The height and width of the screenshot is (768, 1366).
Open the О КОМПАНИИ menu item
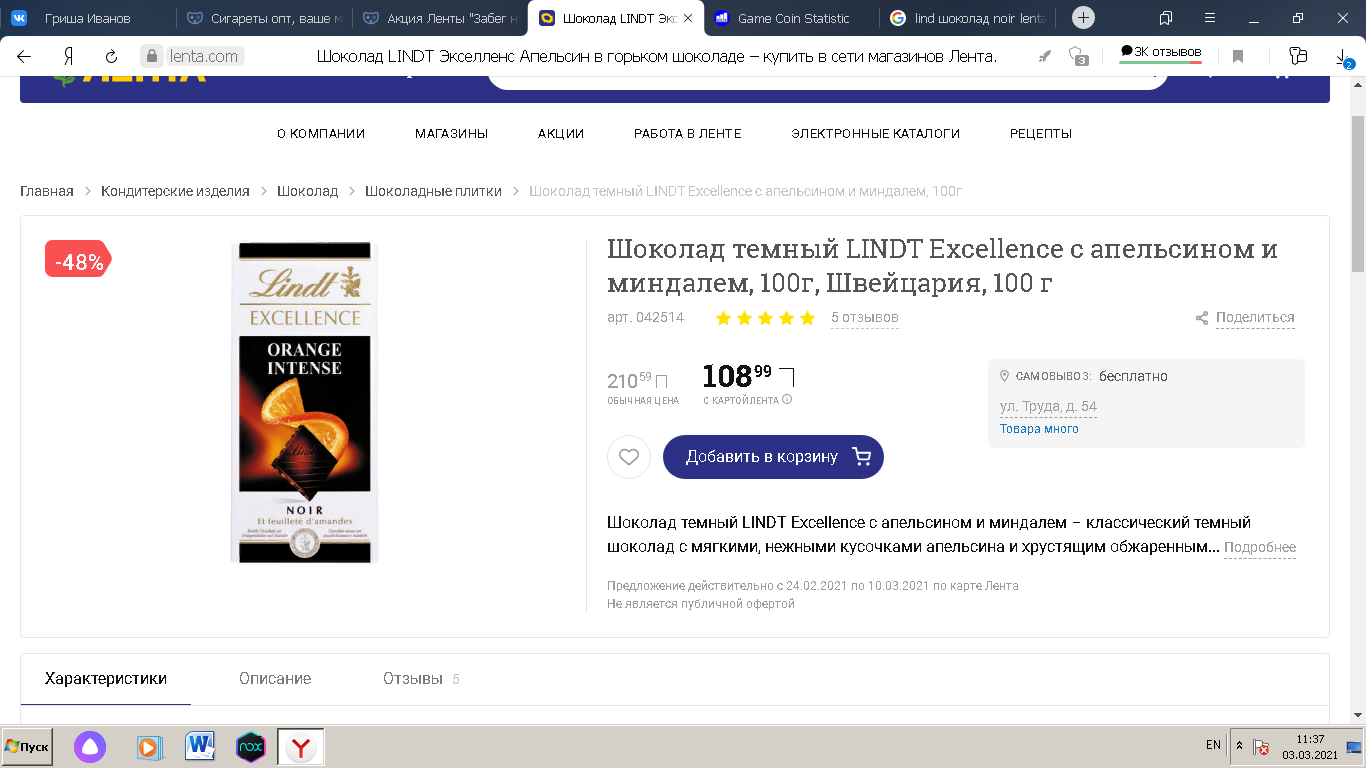point(321,134)
